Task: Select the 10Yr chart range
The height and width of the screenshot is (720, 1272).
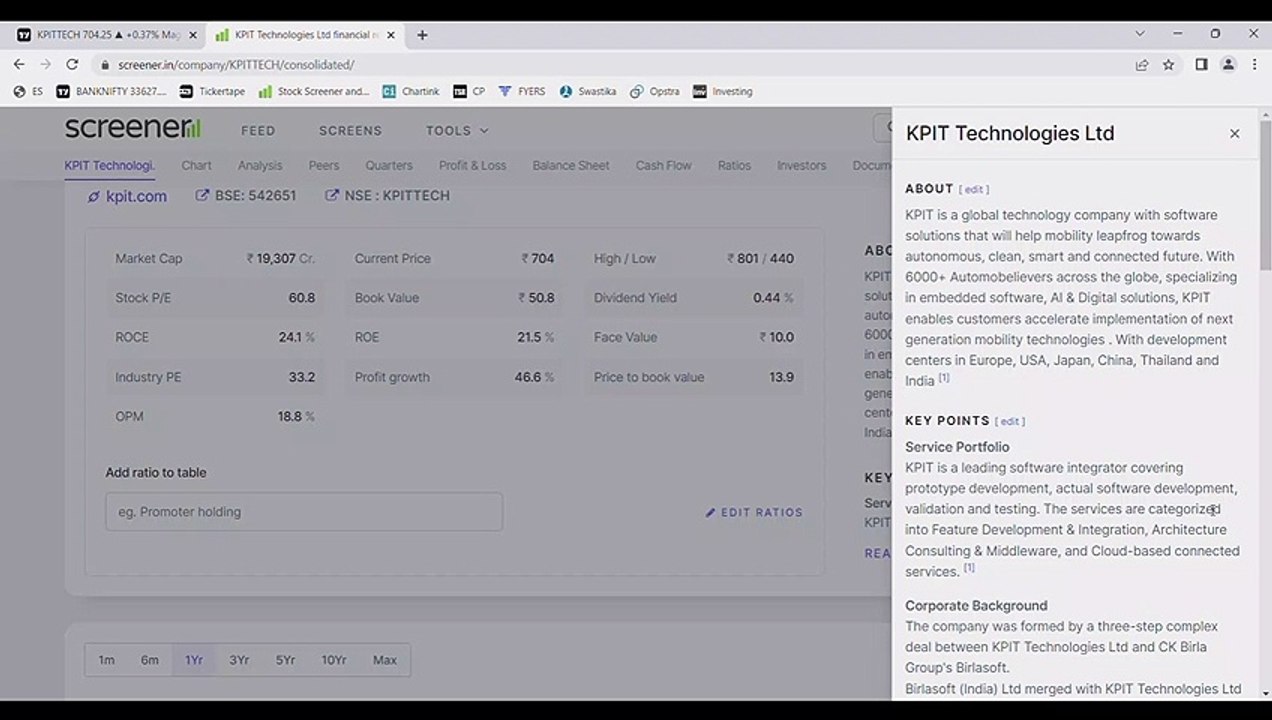Action: (334, 660)
